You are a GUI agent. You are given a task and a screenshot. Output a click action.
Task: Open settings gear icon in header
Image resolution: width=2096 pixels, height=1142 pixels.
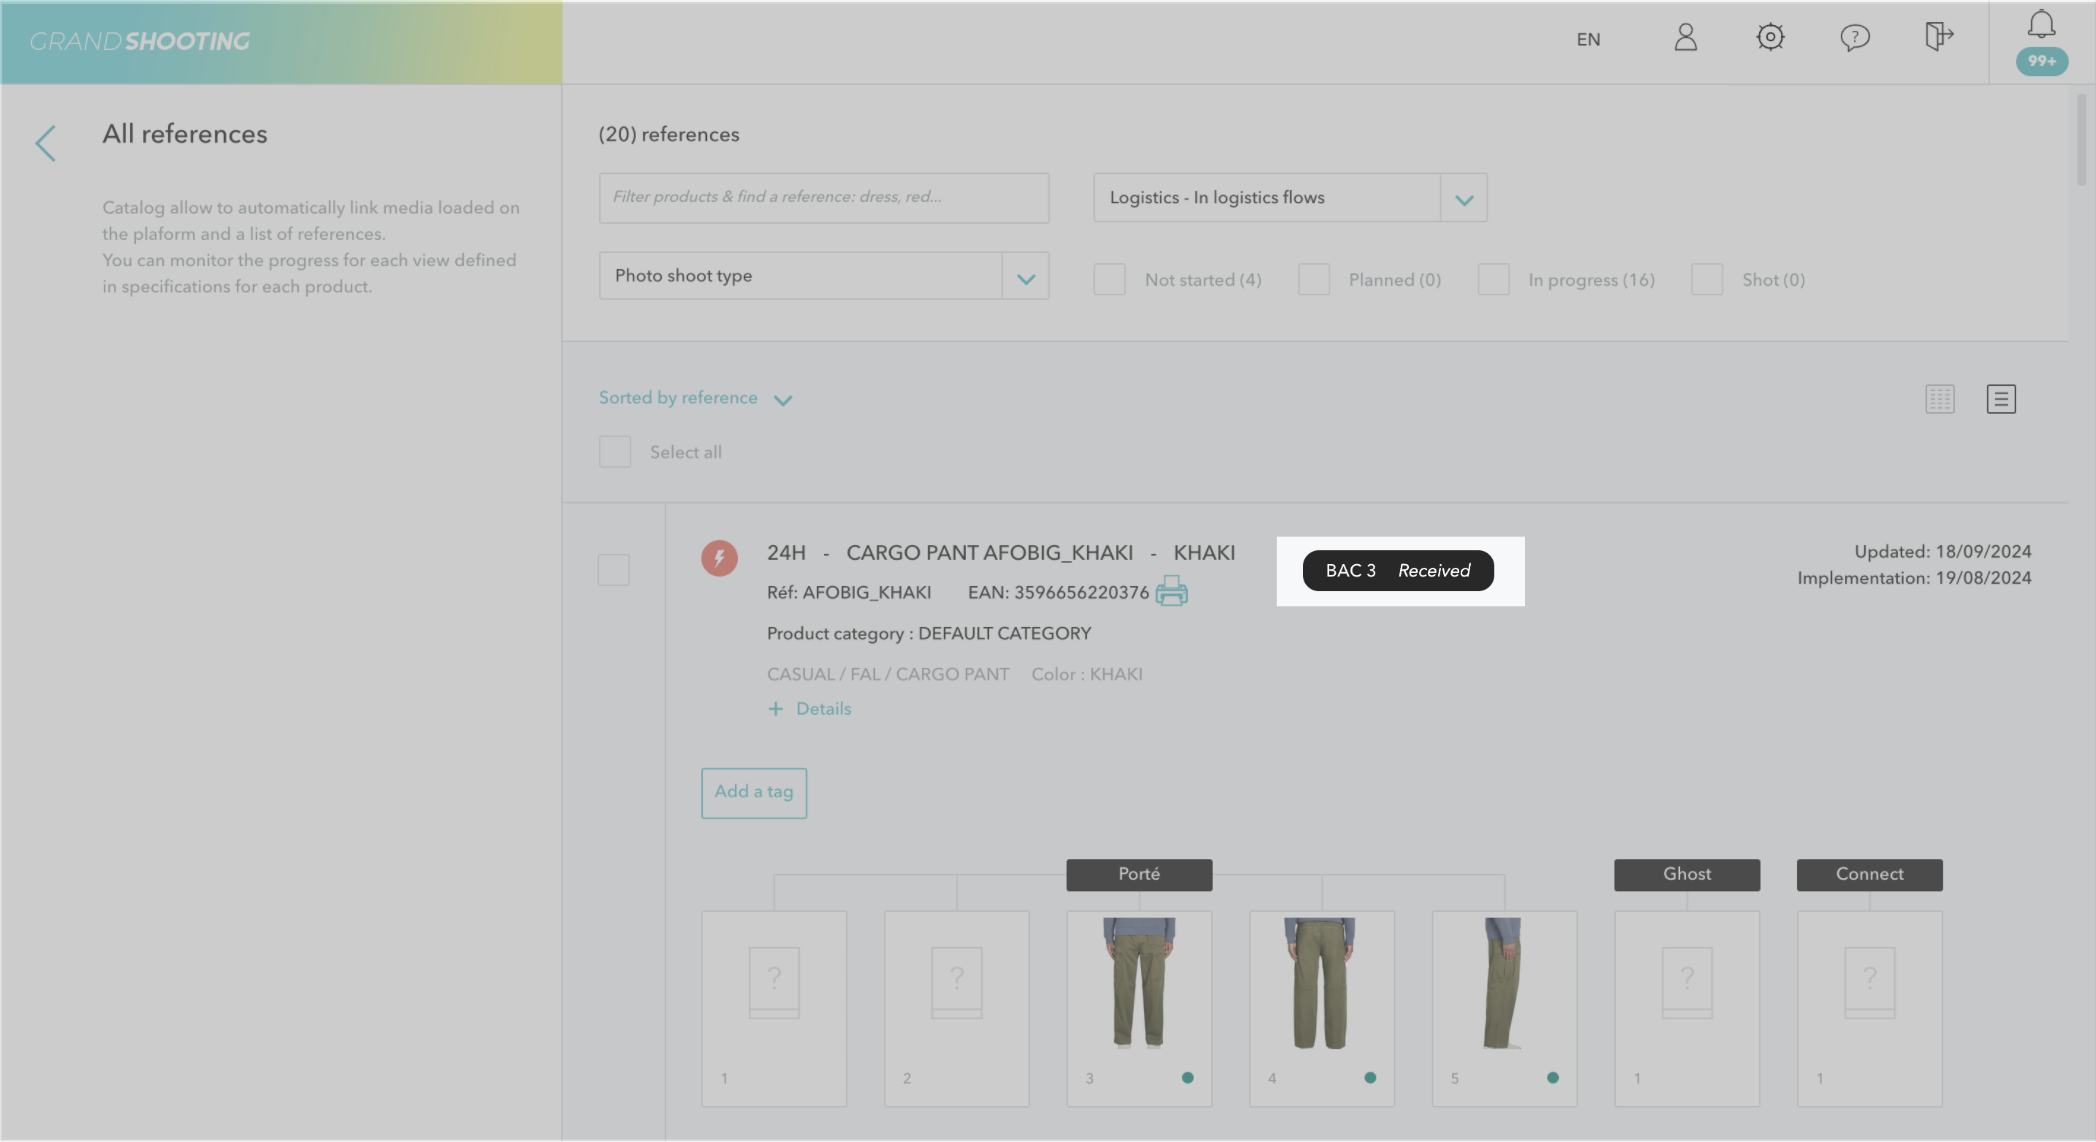coord(1770,38)
